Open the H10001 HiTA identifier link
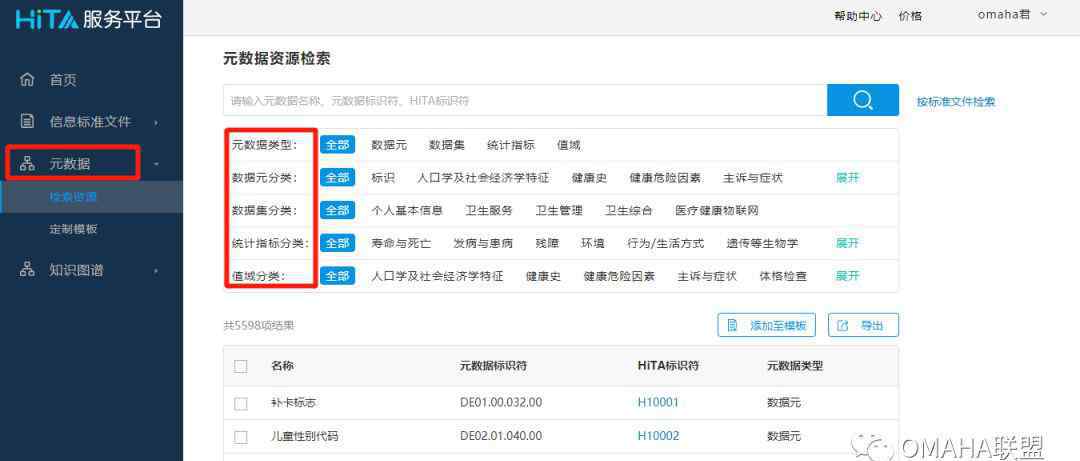The width and height of the screenshot is (1080, 461). (658, 403)
